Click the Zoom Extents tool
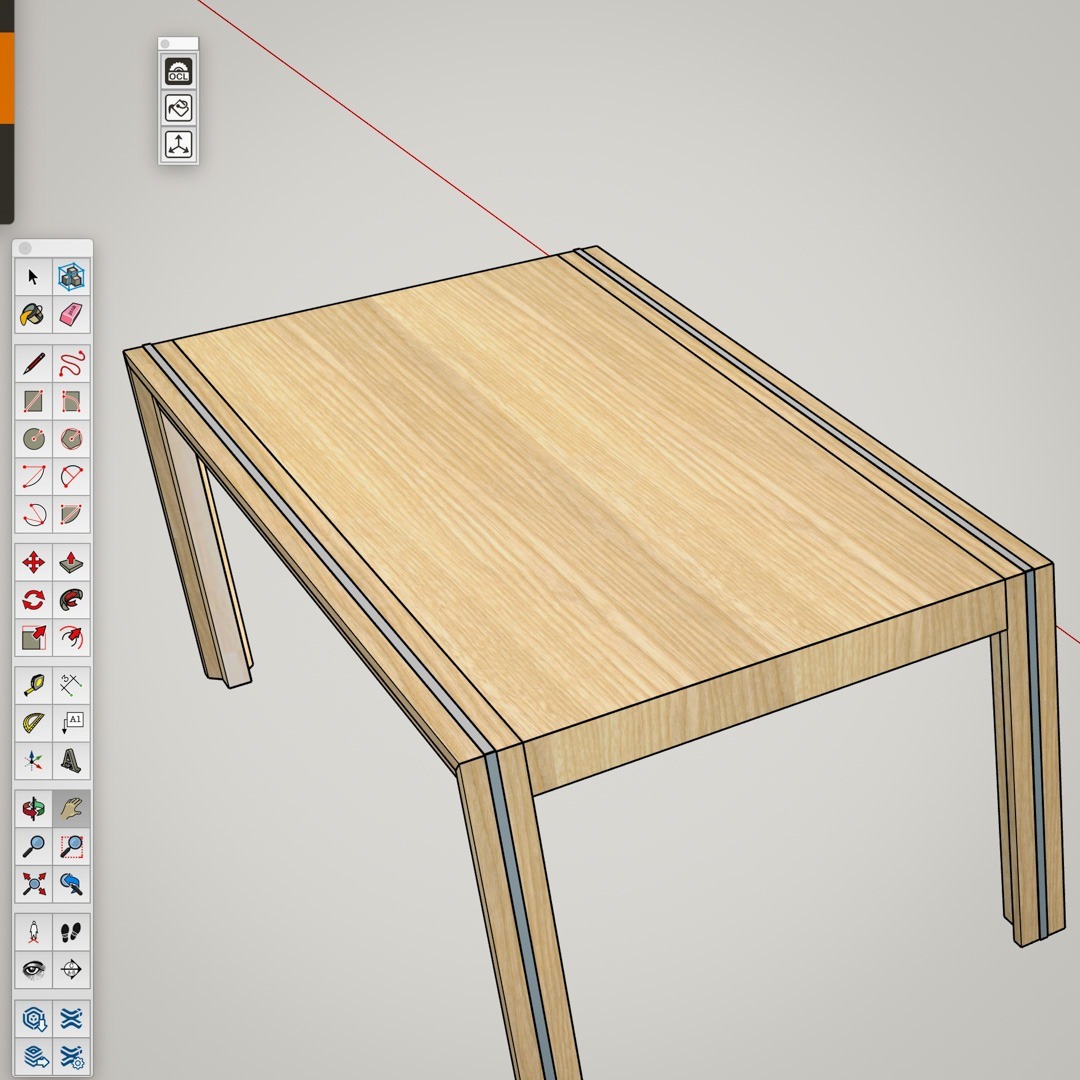The height and width of the screenshot is (1080, 1080). pos(33,884)
